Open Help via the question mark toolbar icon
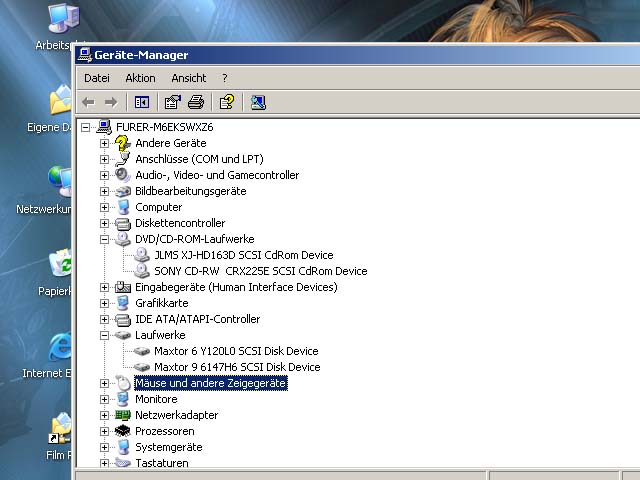 click(x=227, y=102)
